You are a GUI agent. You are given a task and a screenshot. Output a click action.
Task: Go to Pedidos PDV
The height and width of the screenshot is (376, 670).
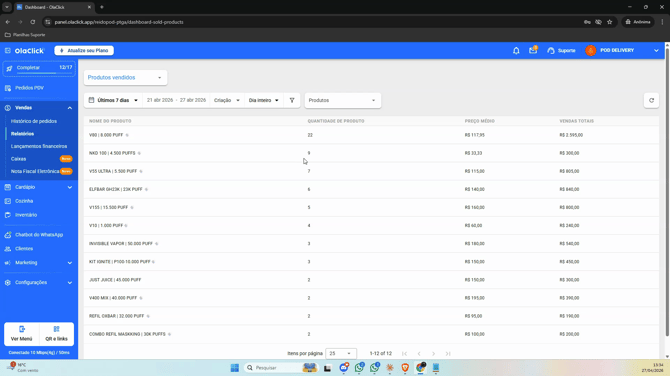29,88
